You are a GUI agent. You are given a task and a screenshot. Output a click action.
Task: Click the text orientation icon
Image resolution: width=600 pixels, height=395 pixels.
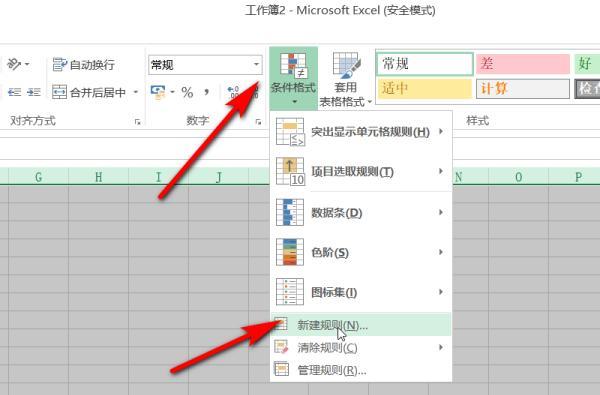[x=14, y=64]
